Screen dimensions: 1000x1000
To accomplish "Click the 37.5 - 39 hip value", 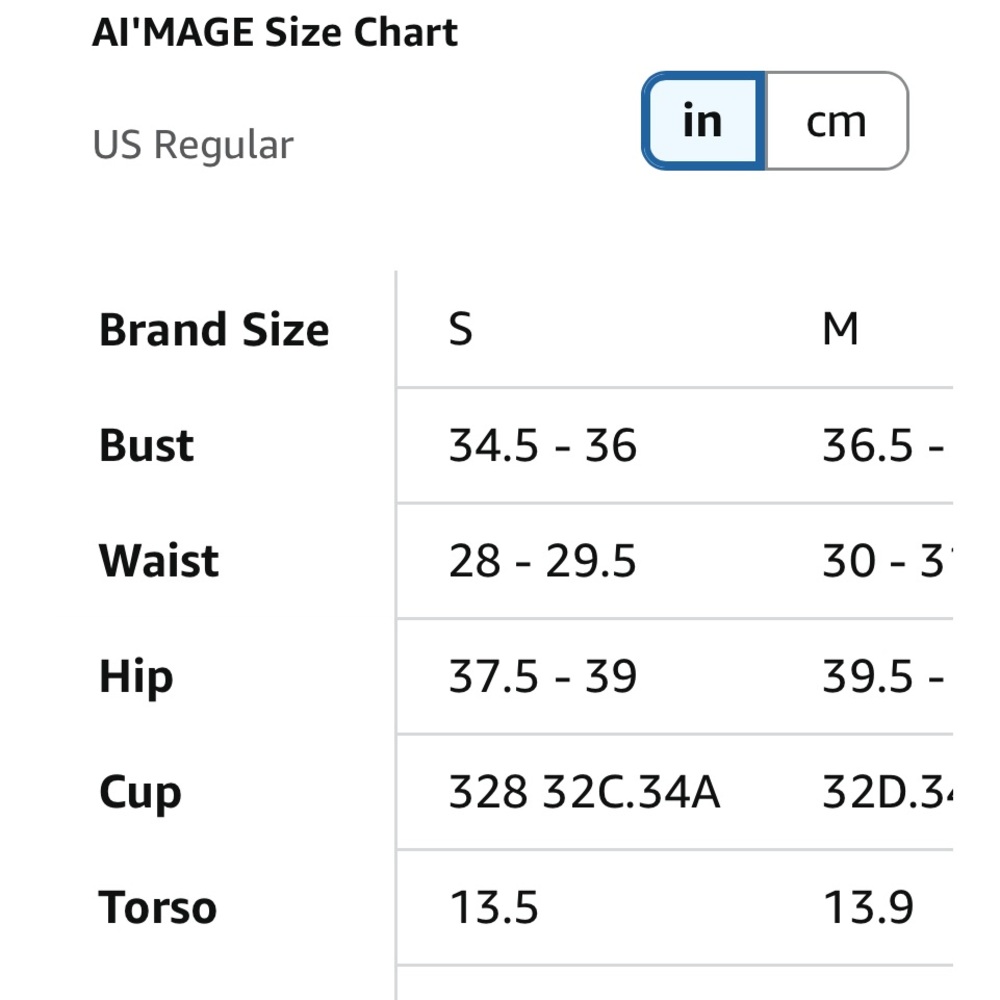I will click(x=542, y=677).
